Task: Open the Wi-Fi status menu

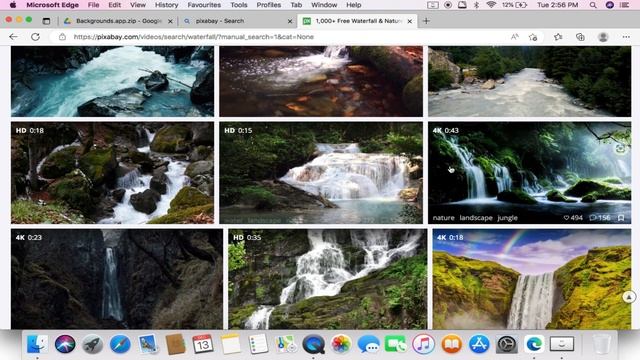Action: click(491, 5)
